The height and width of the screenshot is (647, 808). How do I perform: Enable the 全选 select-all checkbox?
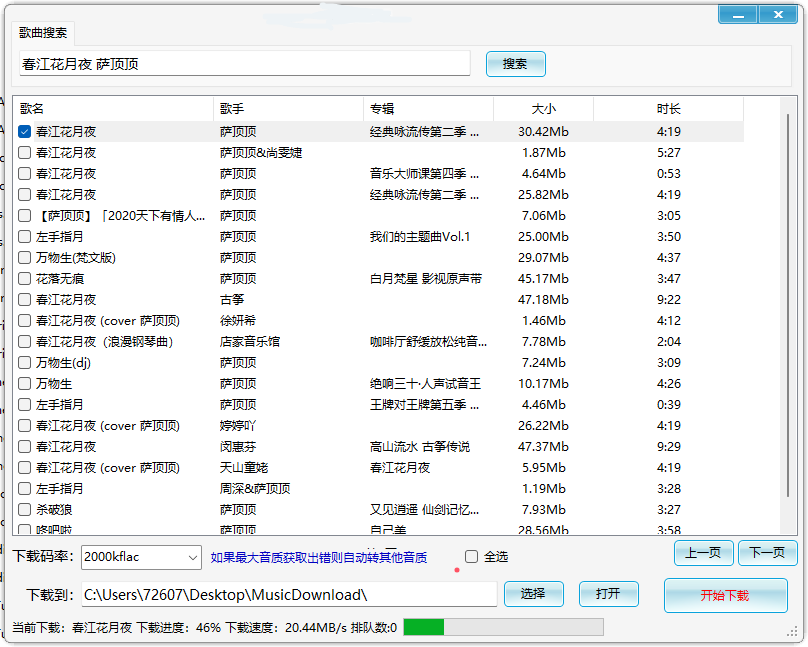(471, 556)
